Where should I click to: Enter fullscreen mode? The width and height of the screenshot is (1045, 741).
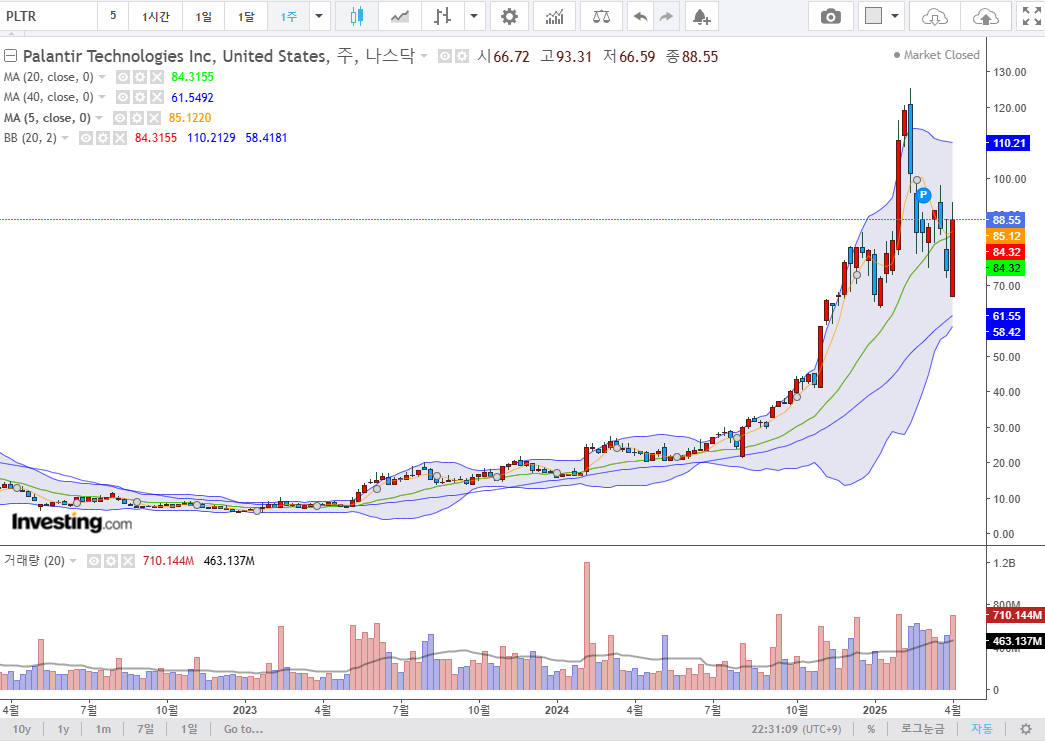(x=1032, y=16)
